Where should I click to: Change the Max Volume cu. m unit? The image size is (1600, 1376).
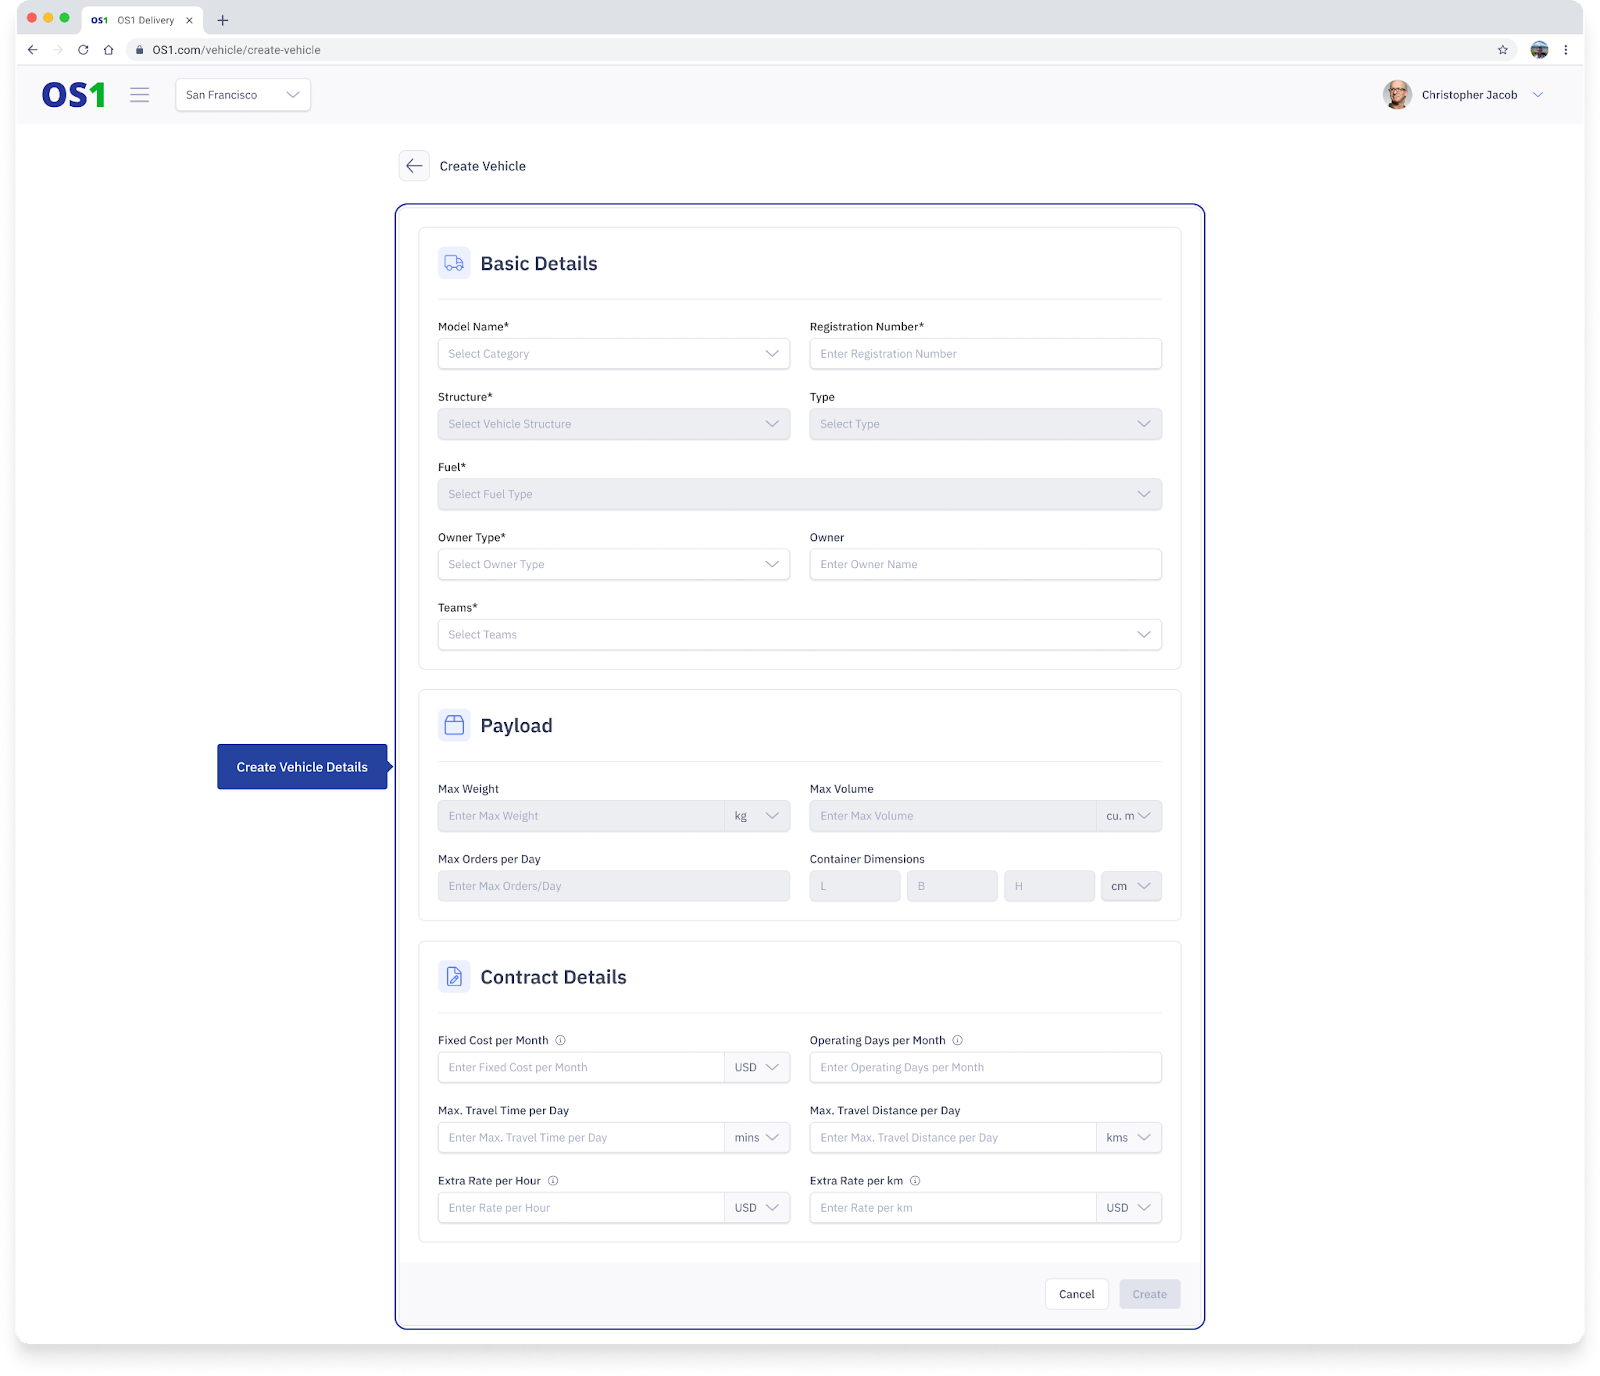(1129, 816)
